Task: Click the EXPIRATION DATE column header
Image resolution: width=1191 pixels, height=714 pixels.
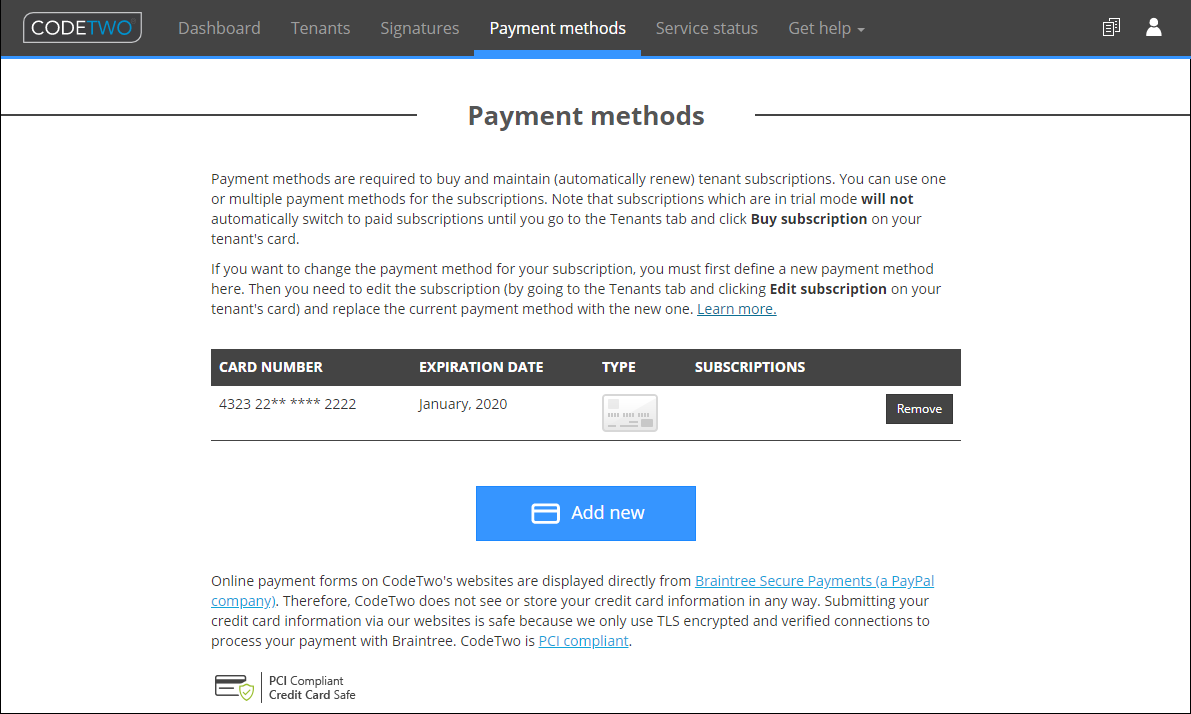Action: coord(481,367)
